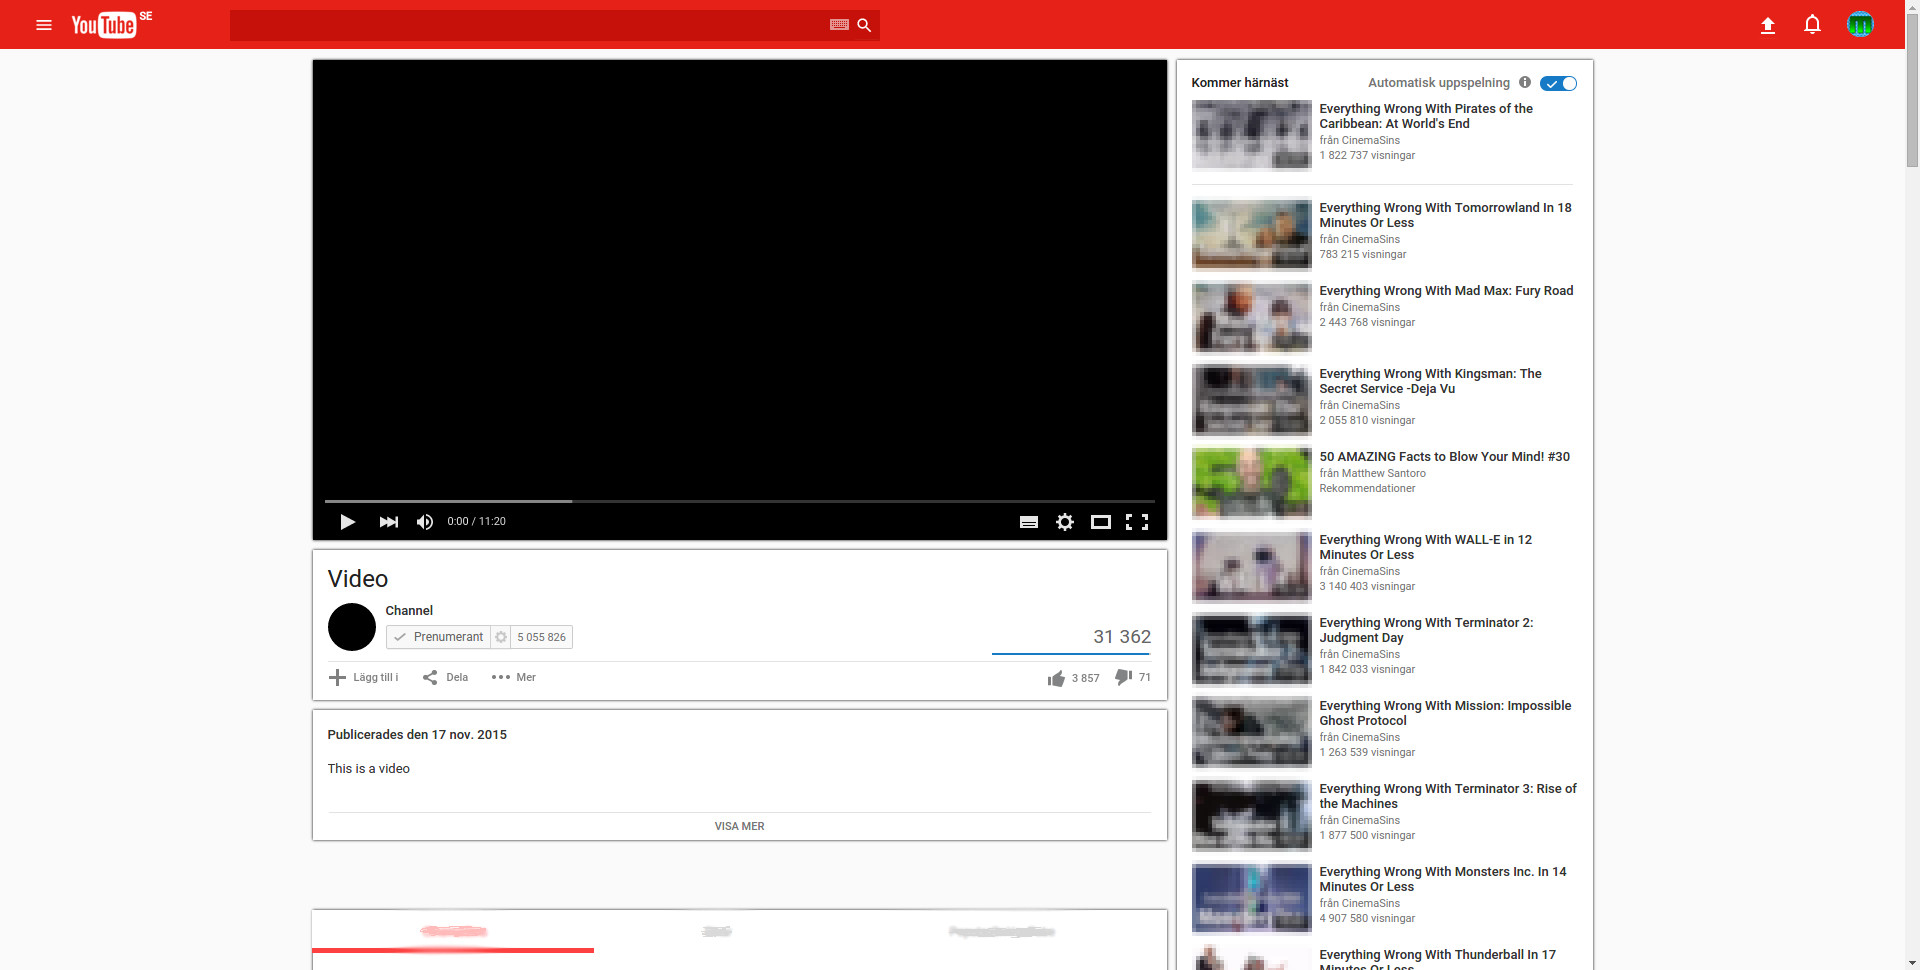Viewport: 1920px width, 970px height.
Task: Click the thumbnail for Everything Wrong With Mad Max: Fury Road
Action: [1250, 317]
